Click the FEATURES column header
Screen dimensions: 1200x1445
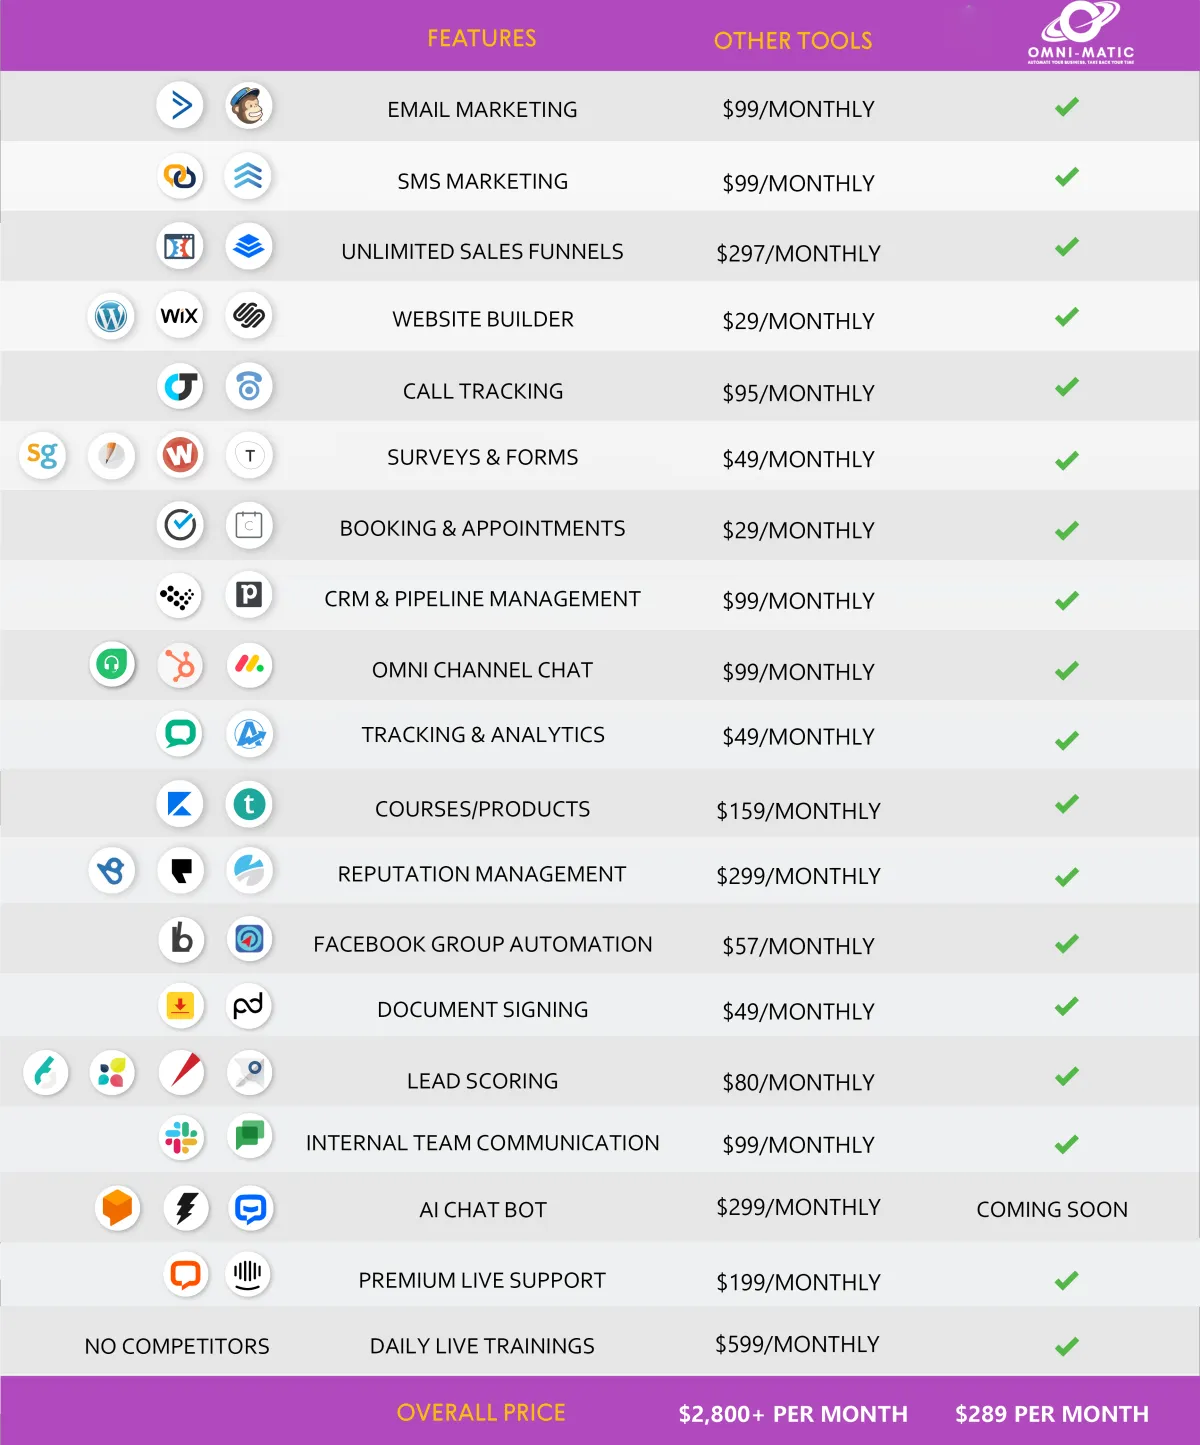pos(481,38)
